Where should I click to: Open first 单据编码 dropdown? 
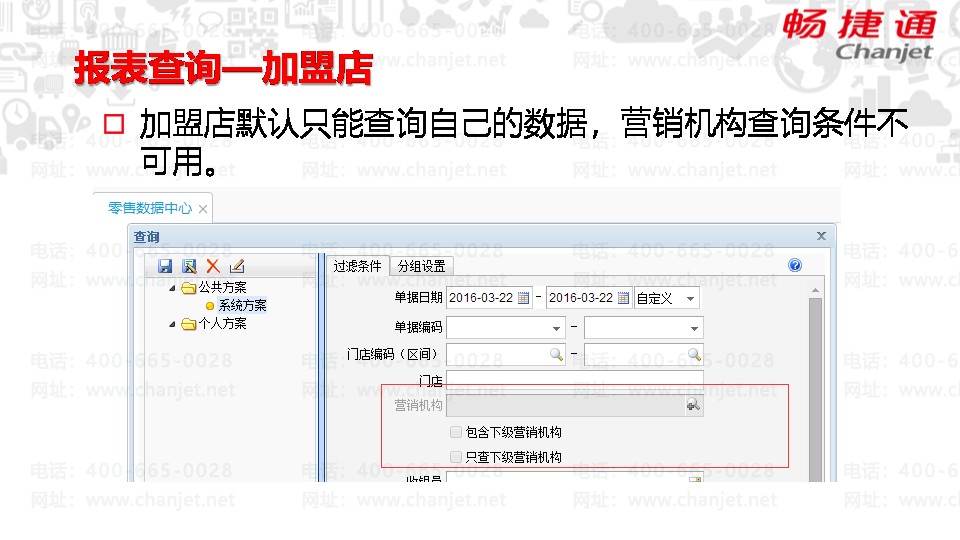[x=556, y=328]
